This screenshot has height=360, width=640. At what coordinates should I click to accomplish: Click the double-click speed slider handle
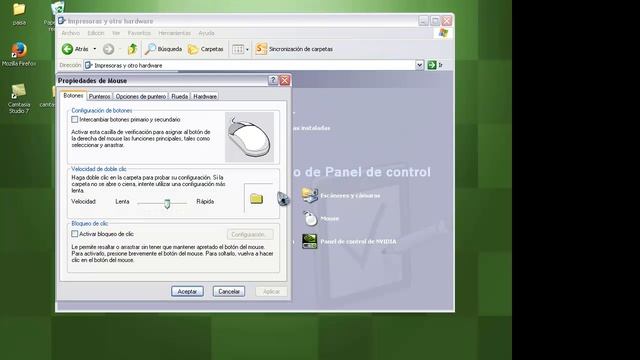pyautogui.click(x=167, y=203)
